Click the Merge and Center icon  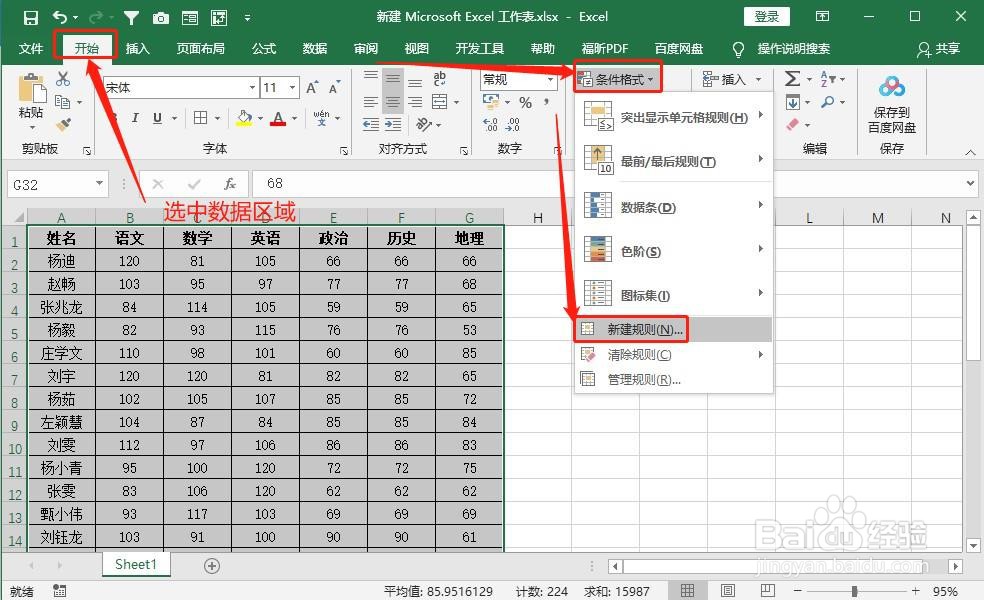[440, 102]
